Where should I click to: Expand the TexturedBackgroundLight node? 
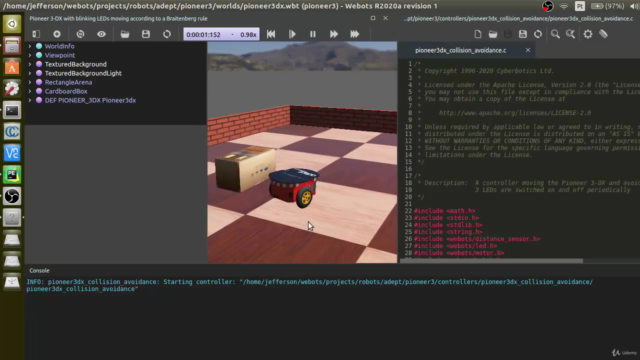coord(30,73)
